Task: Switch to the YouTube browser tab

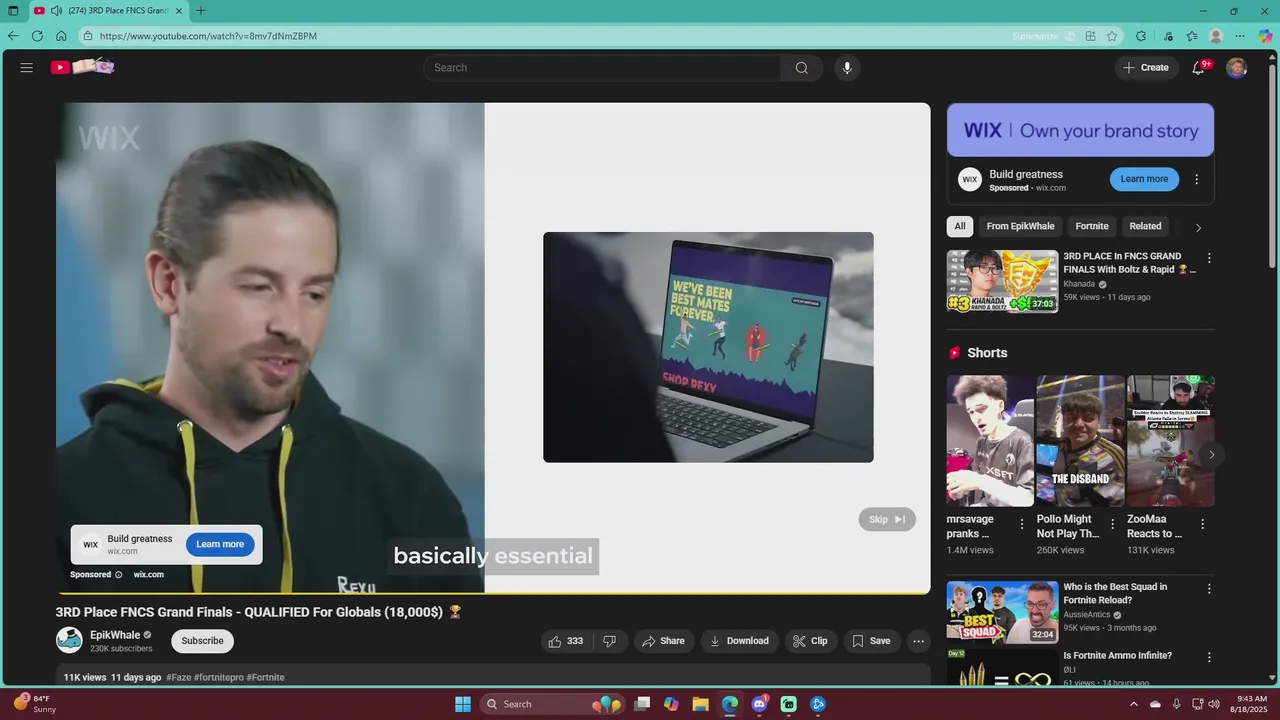Action: coord(108,11)
